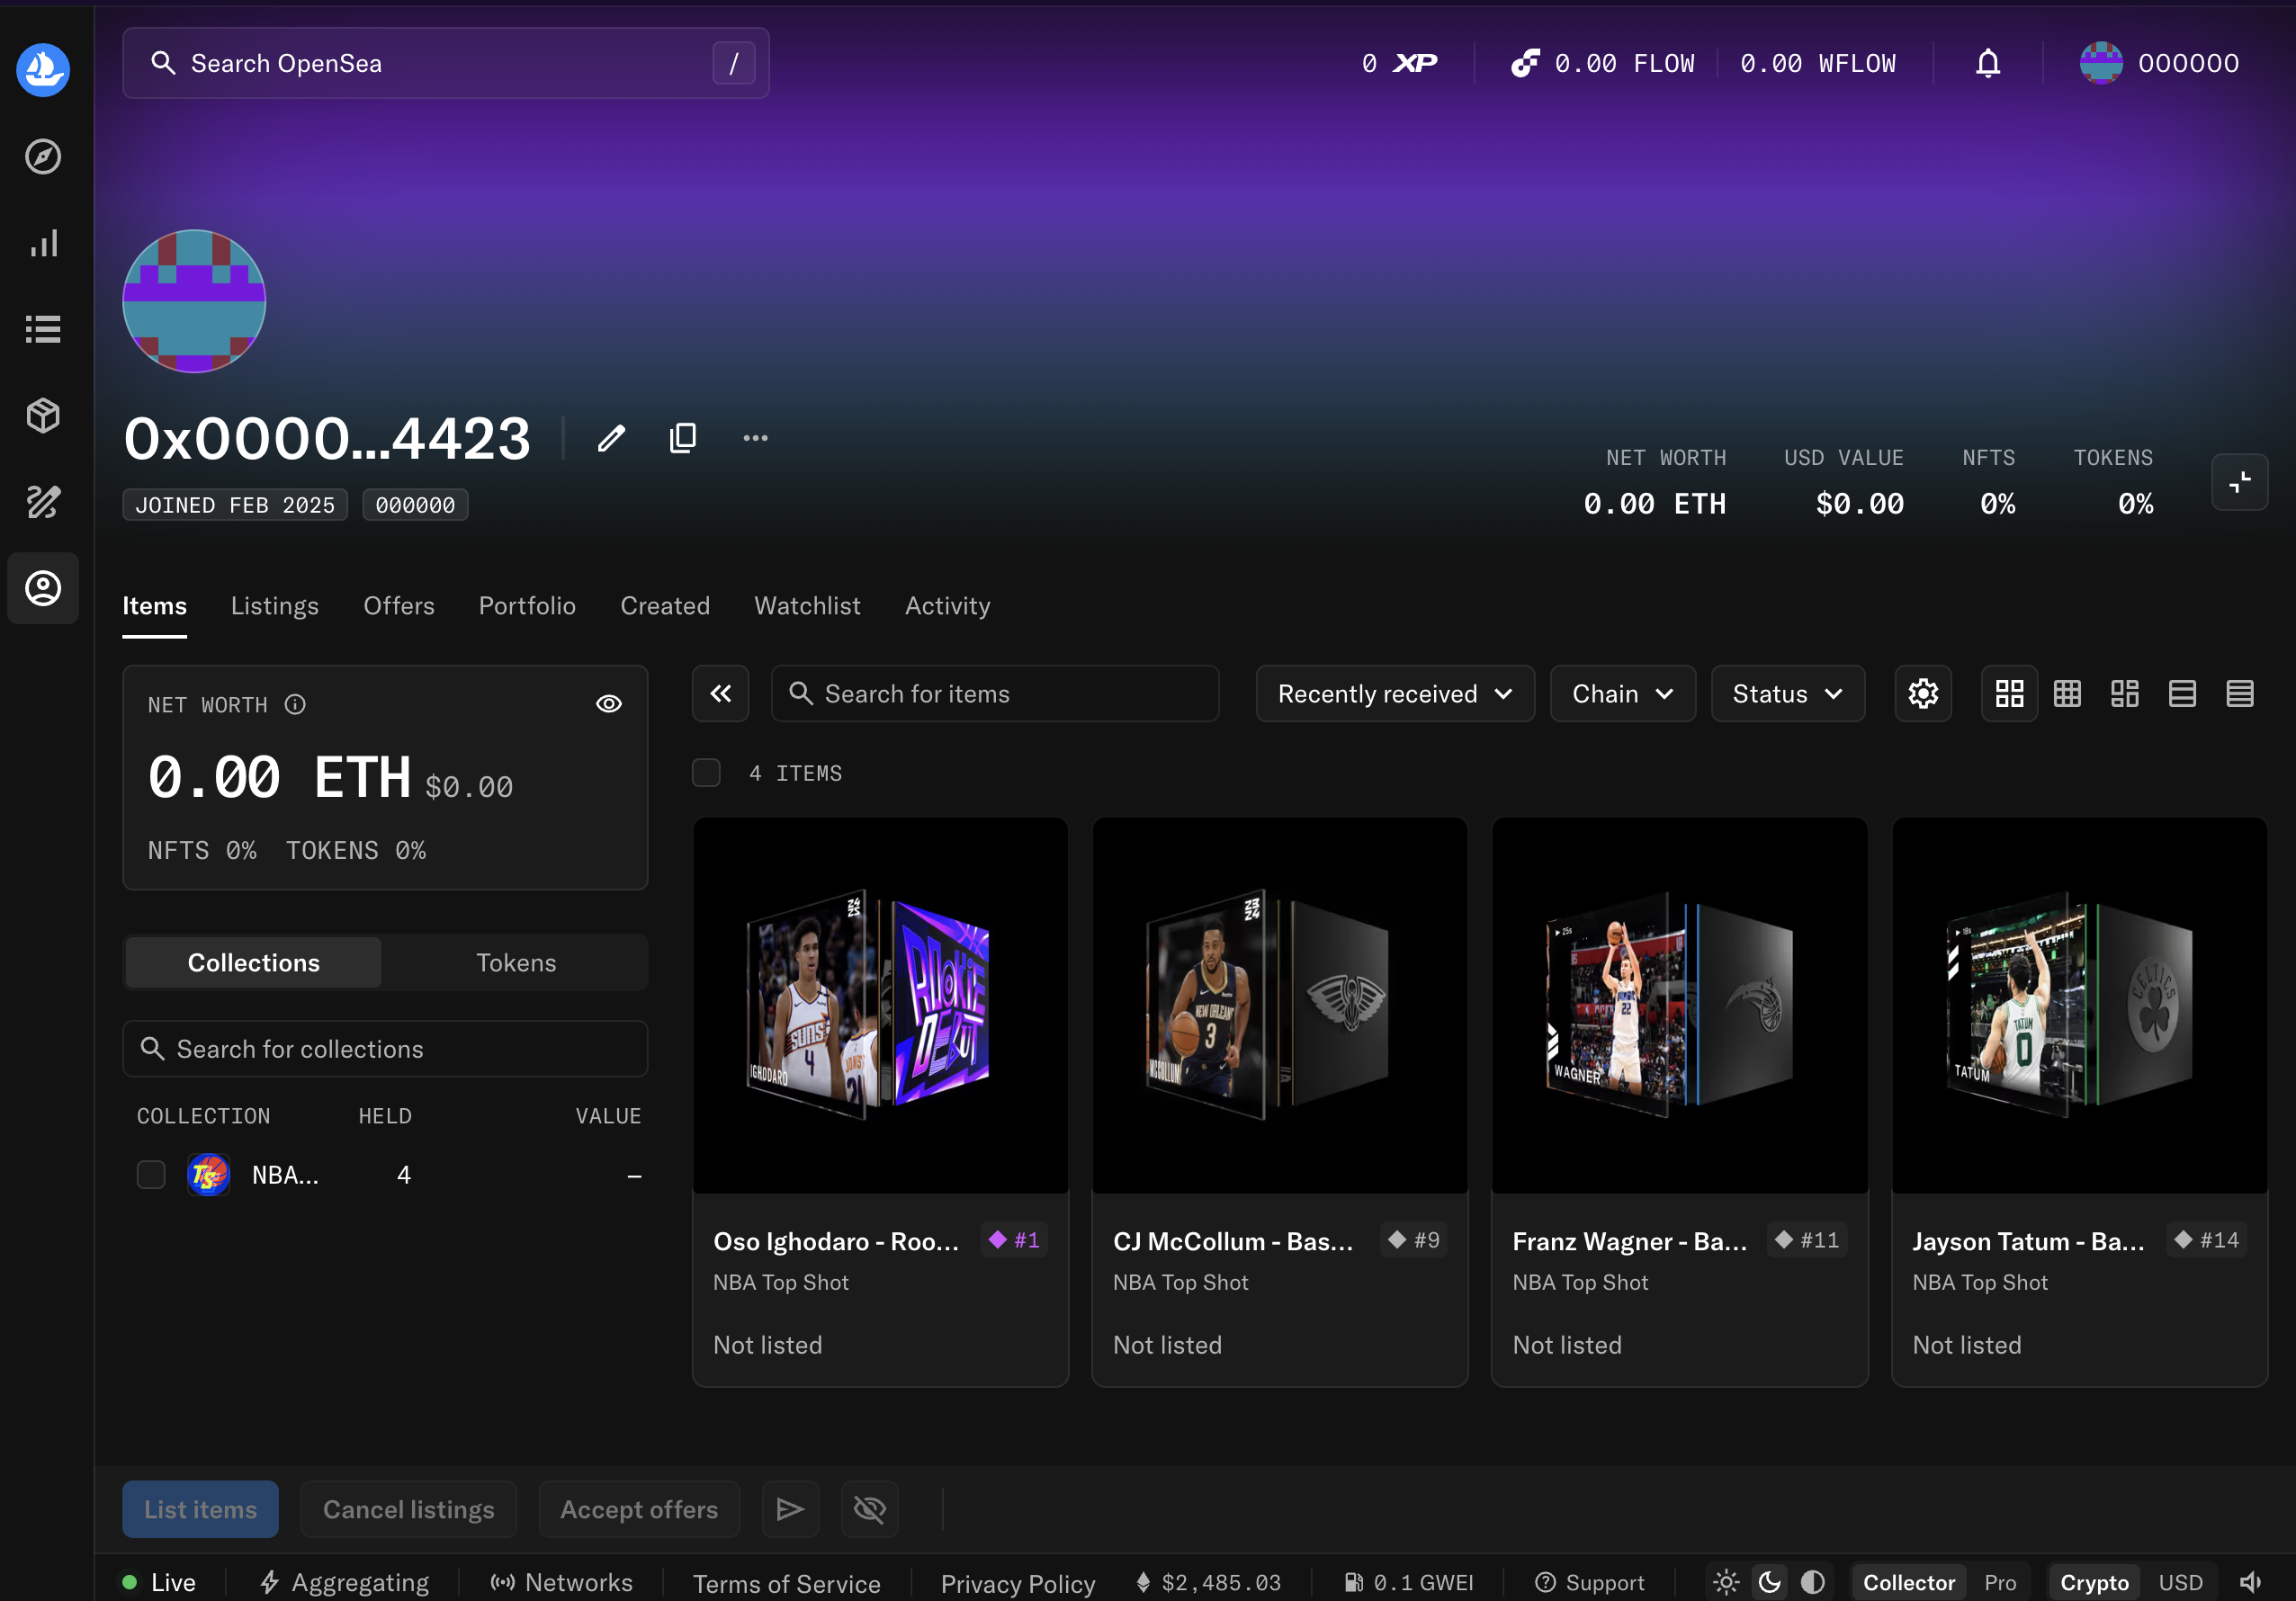
Task: Open the list view sidebar icon
Action: click(43, 329)
